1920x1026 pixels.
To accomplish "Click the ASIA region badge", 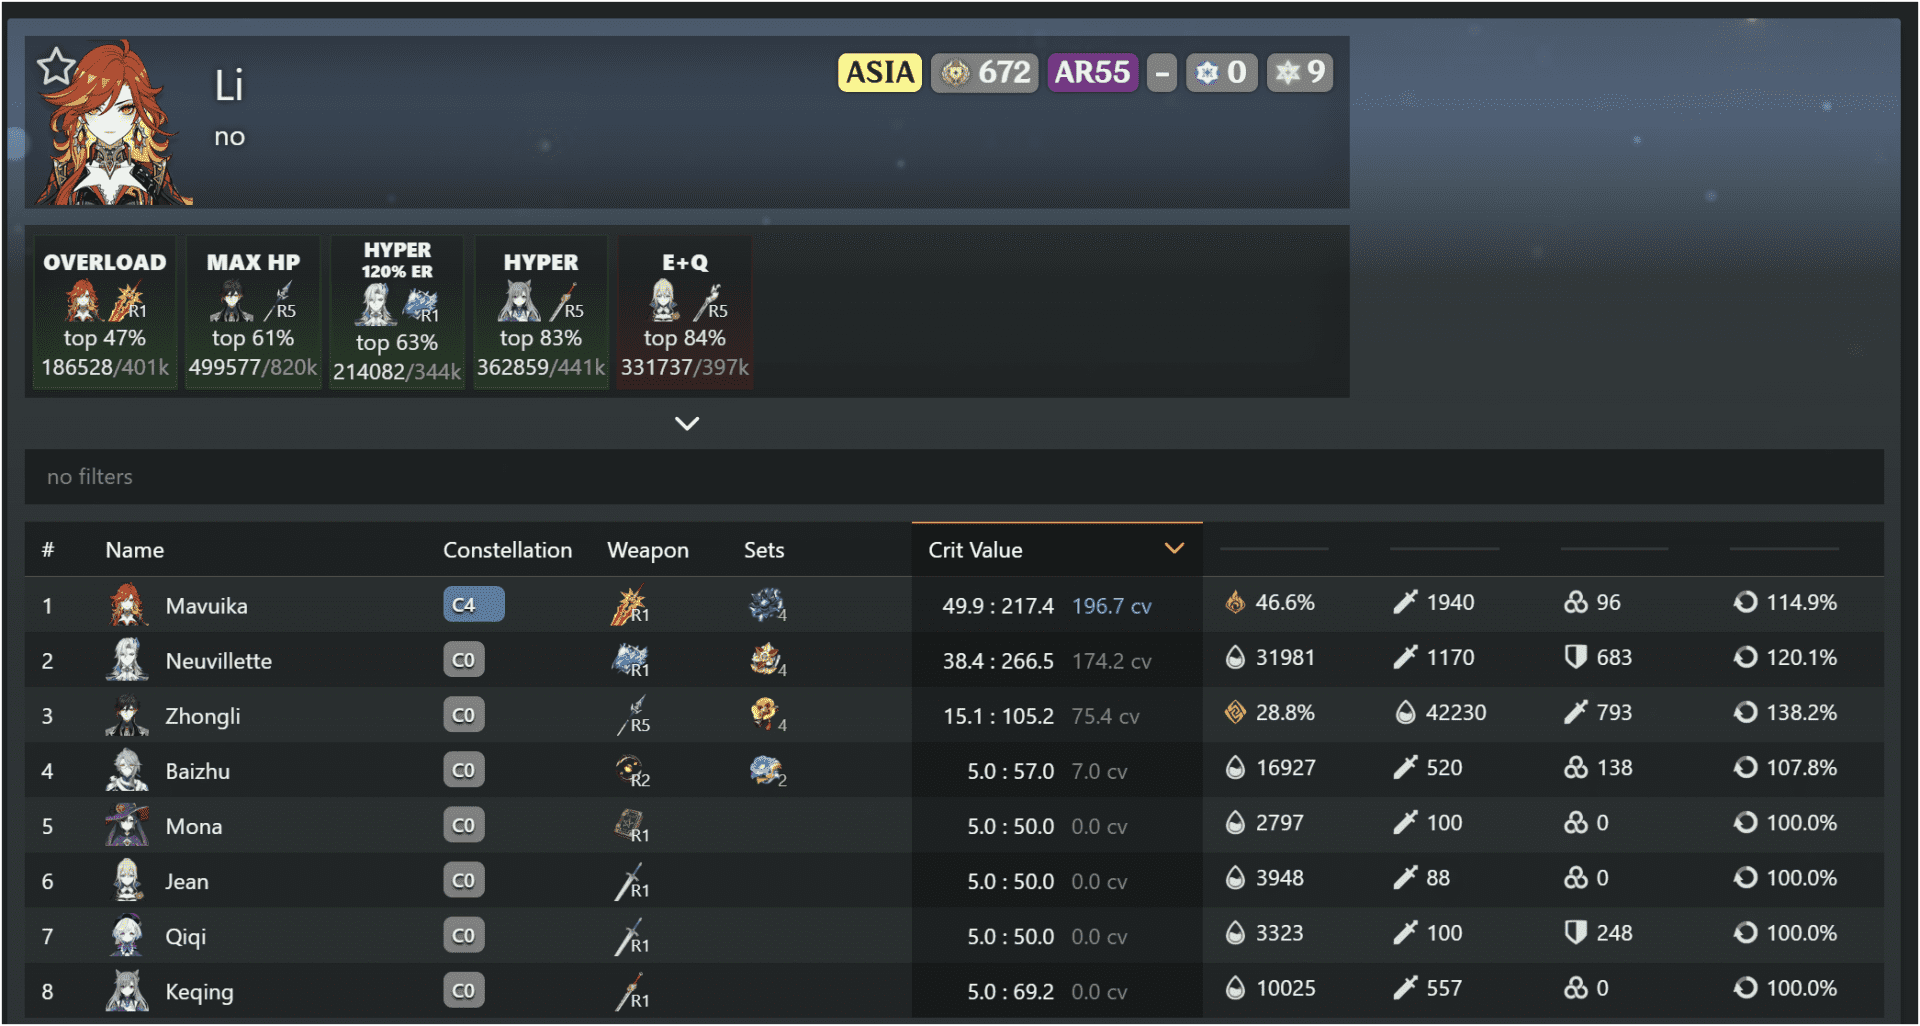I will click(879, 72).
